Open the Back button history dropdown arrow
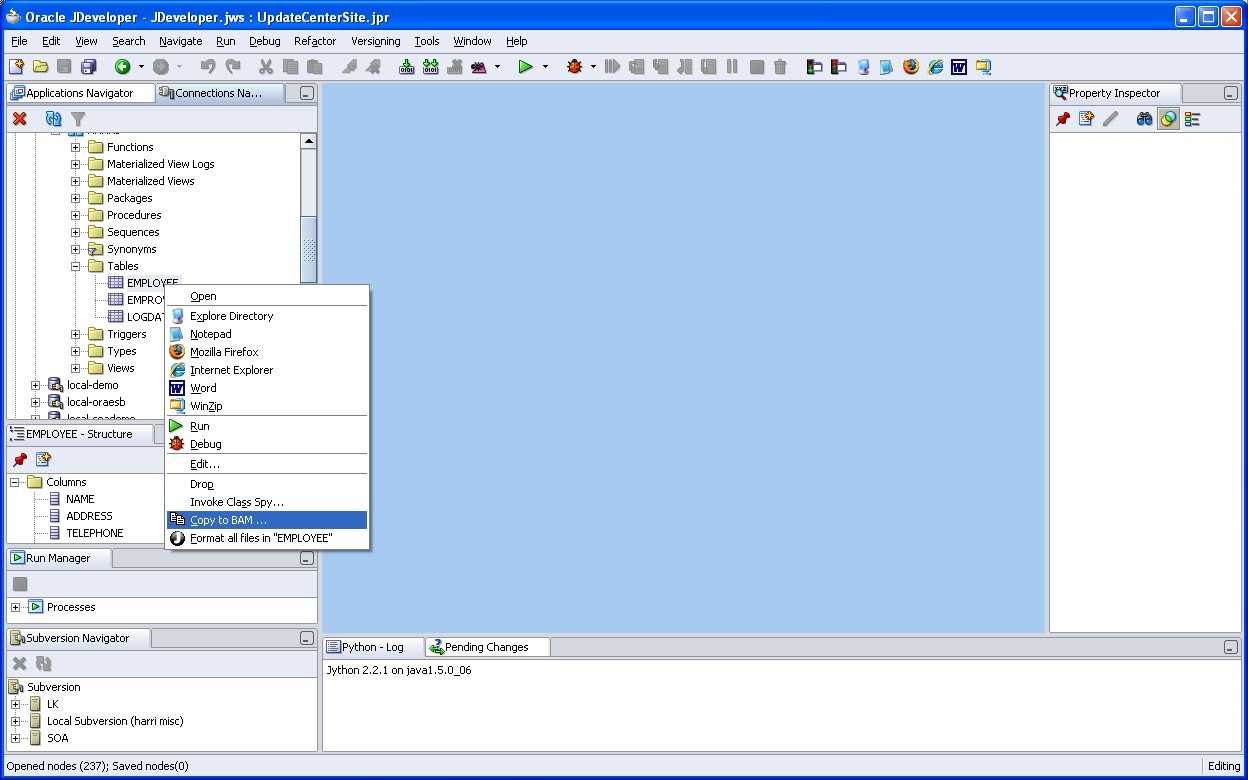The height and width of the screenshot is (780, 1248). (141, 67)
